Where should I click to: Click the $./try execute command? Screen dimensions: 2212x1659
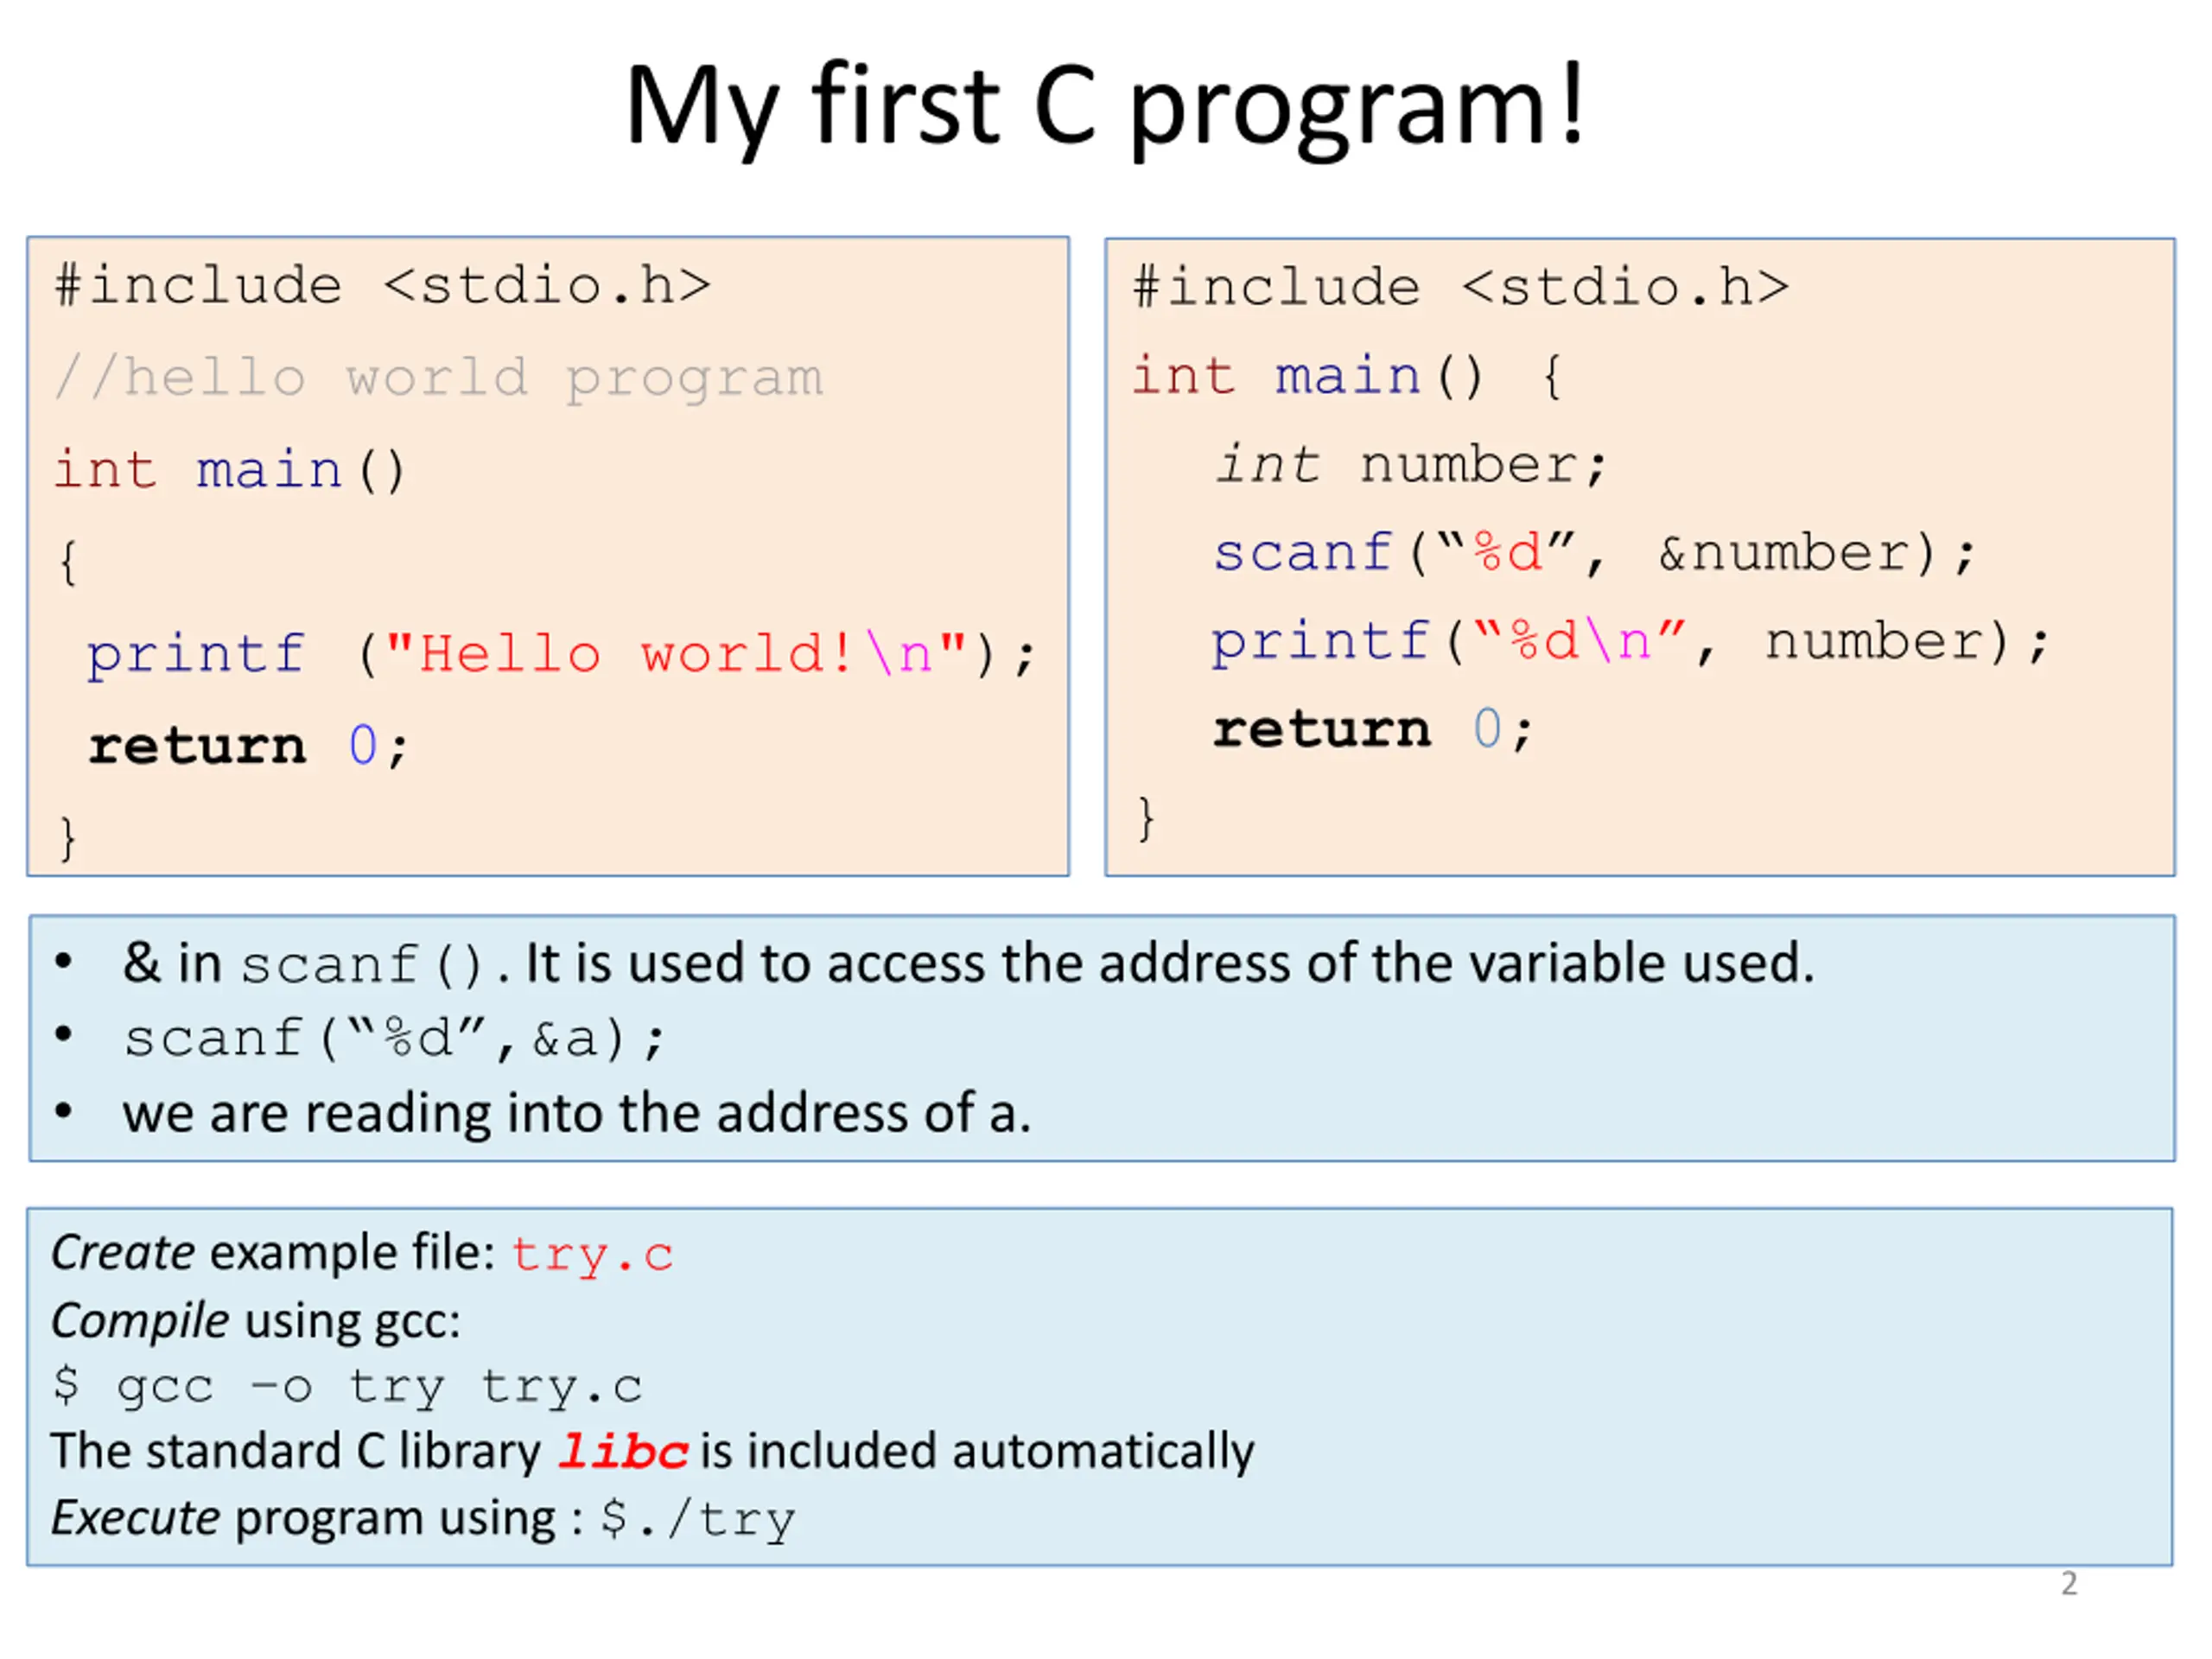[698, 1519]
